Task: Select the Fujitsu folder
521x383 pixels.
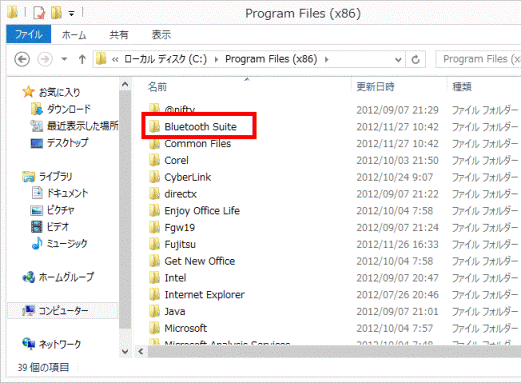Action: [x=180, y=244]
